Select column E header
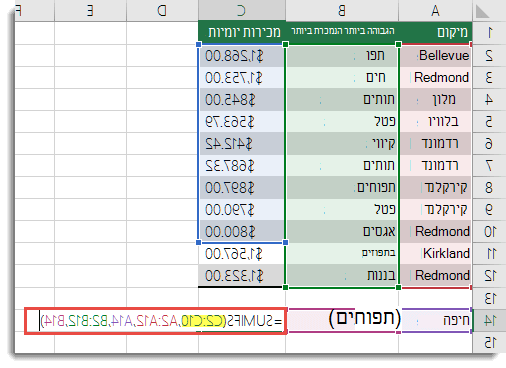Viewport: 506px width, 368px height. coord(90,11)
